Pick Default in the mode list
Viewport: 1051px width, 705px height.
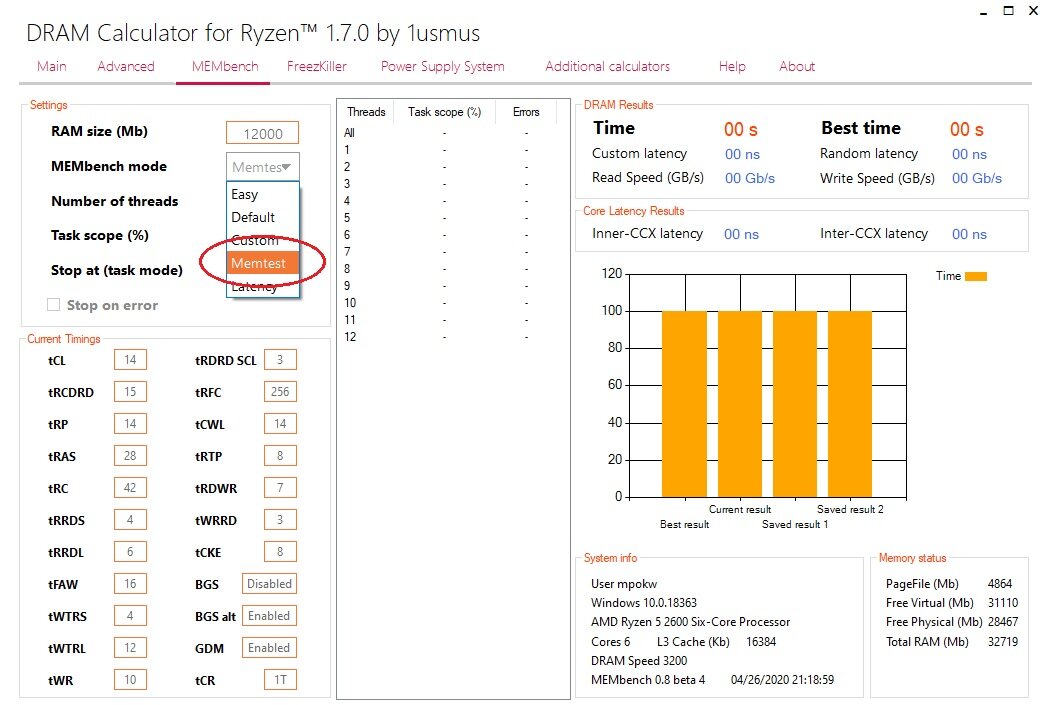pos(262,217)
